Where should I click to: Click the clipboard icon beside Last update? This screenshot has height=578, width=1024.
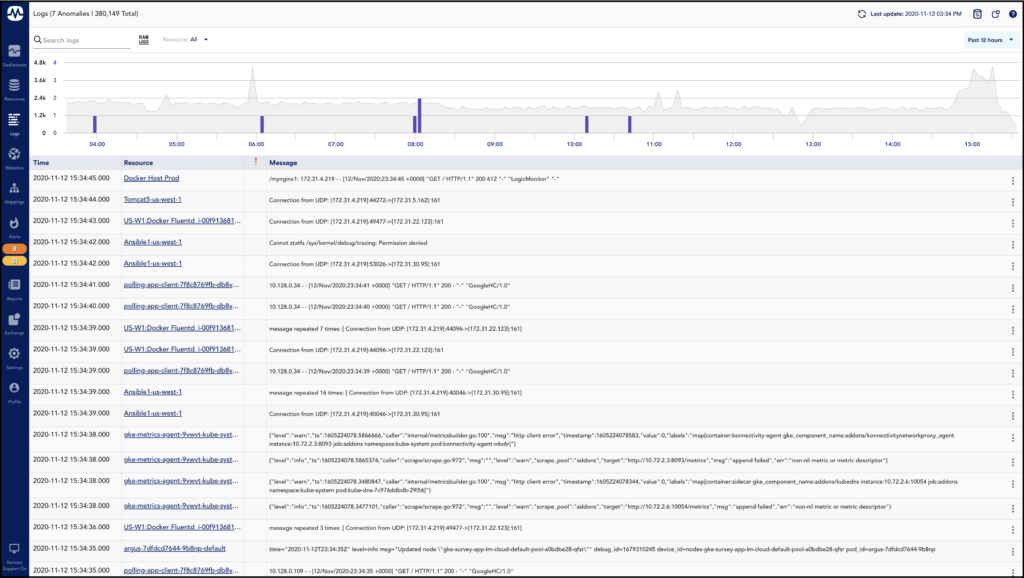[978, 14]
